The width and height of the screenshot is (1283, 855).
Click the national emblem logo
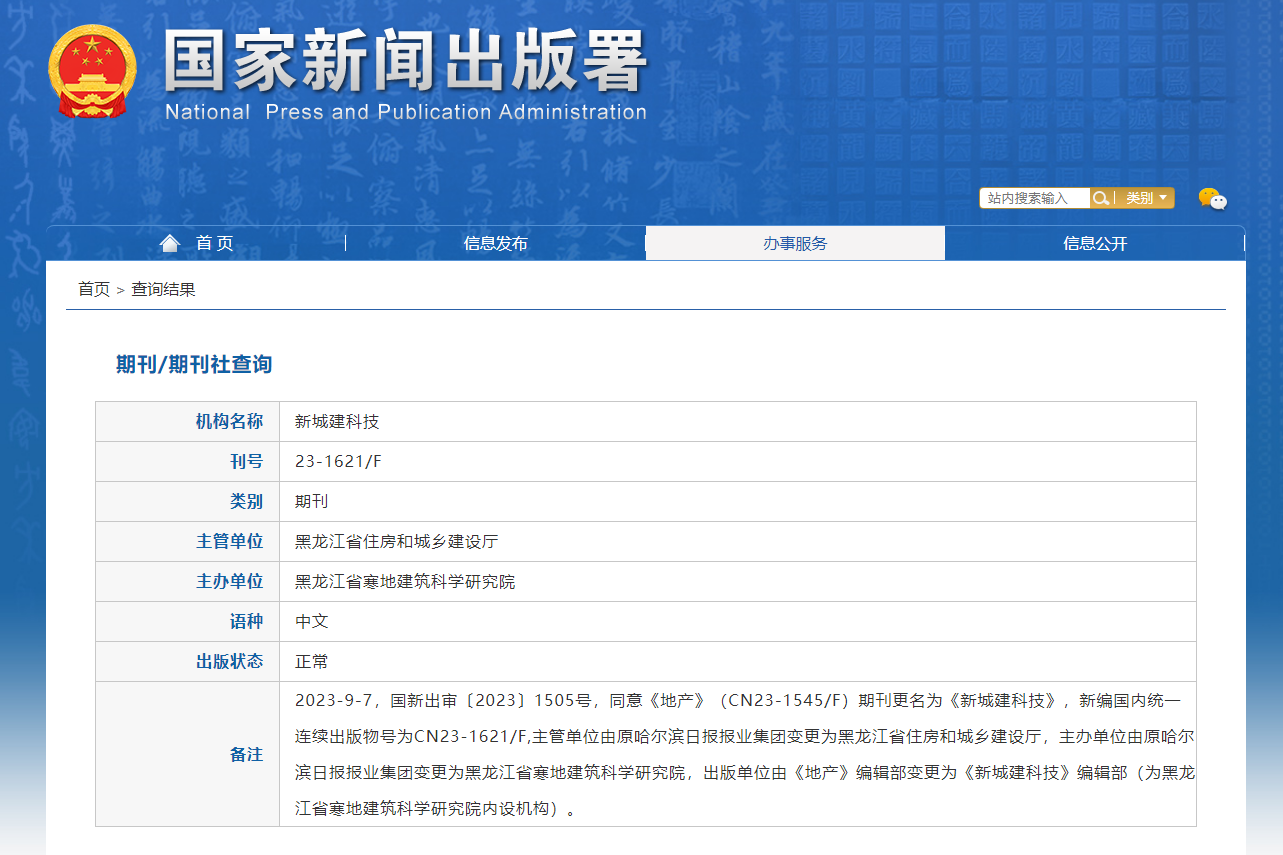(x=91, y=72)
